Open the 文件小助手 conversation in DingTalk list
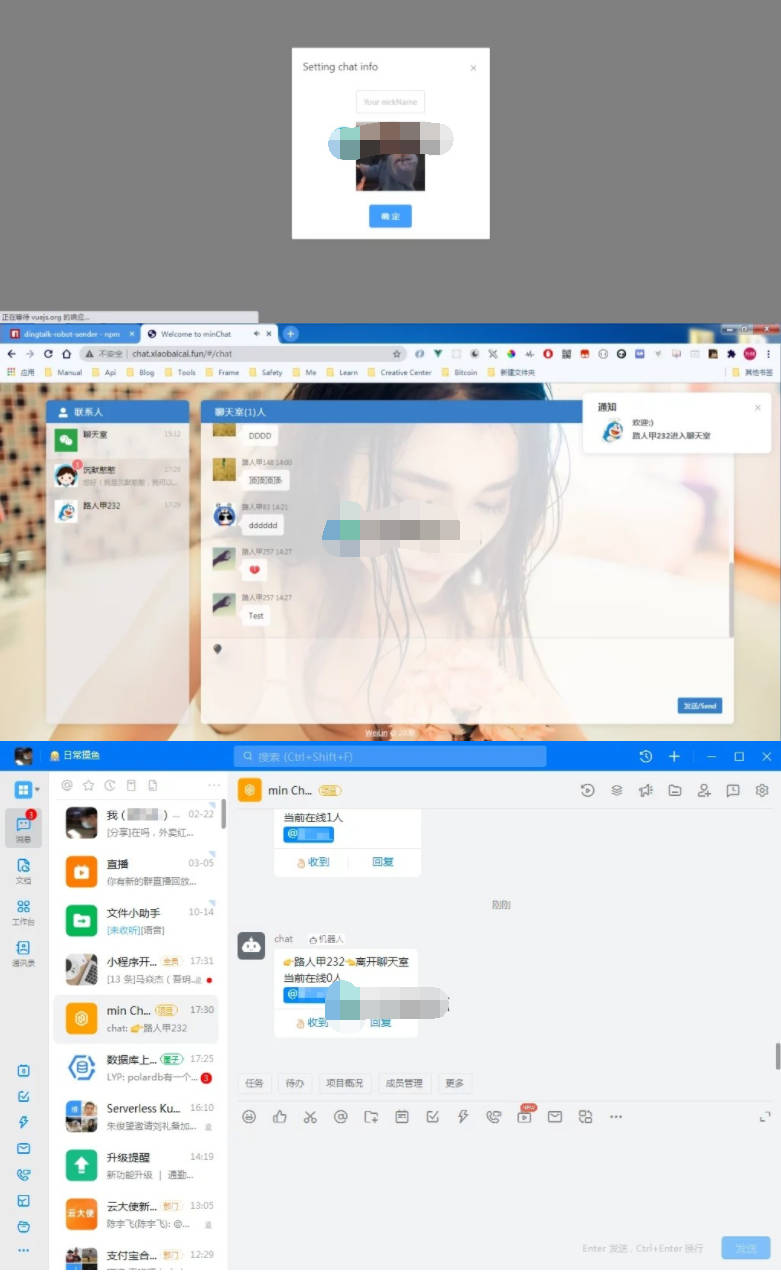781x1278 pixels. 135,920
